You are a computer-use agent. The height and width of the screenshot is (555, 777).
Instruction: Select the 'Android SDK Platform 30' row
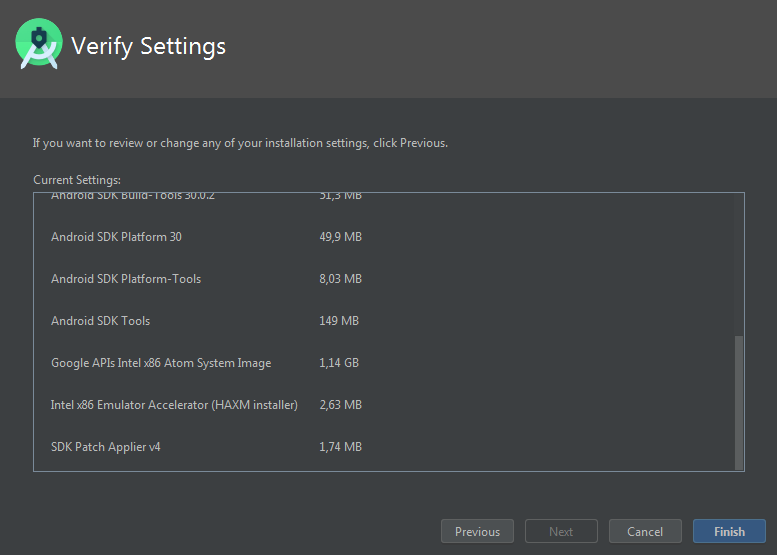tap(116, 237)
